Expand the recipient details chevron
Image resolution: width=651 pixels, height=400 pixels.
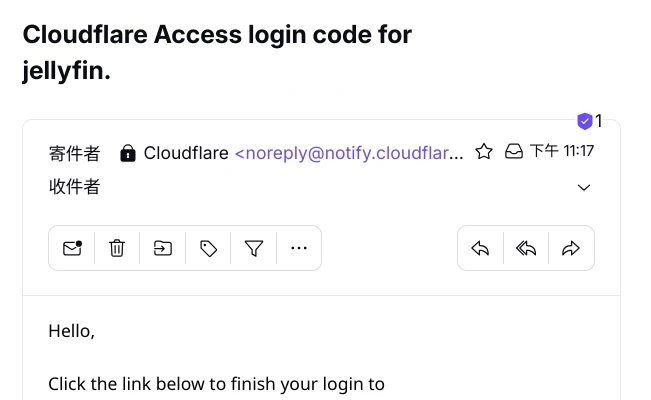(x=585, y=188)
